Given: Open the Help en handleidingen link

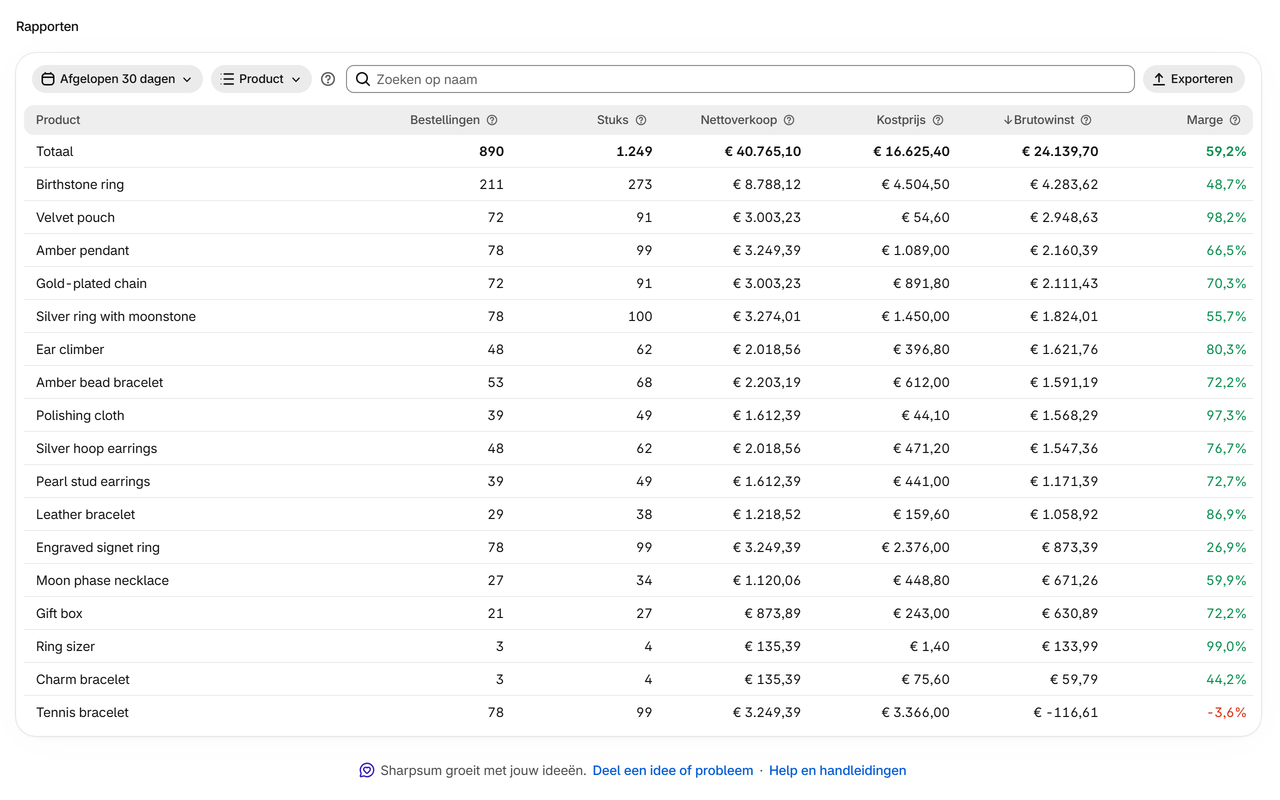Looking at the screenshot, I should [838, 770].
